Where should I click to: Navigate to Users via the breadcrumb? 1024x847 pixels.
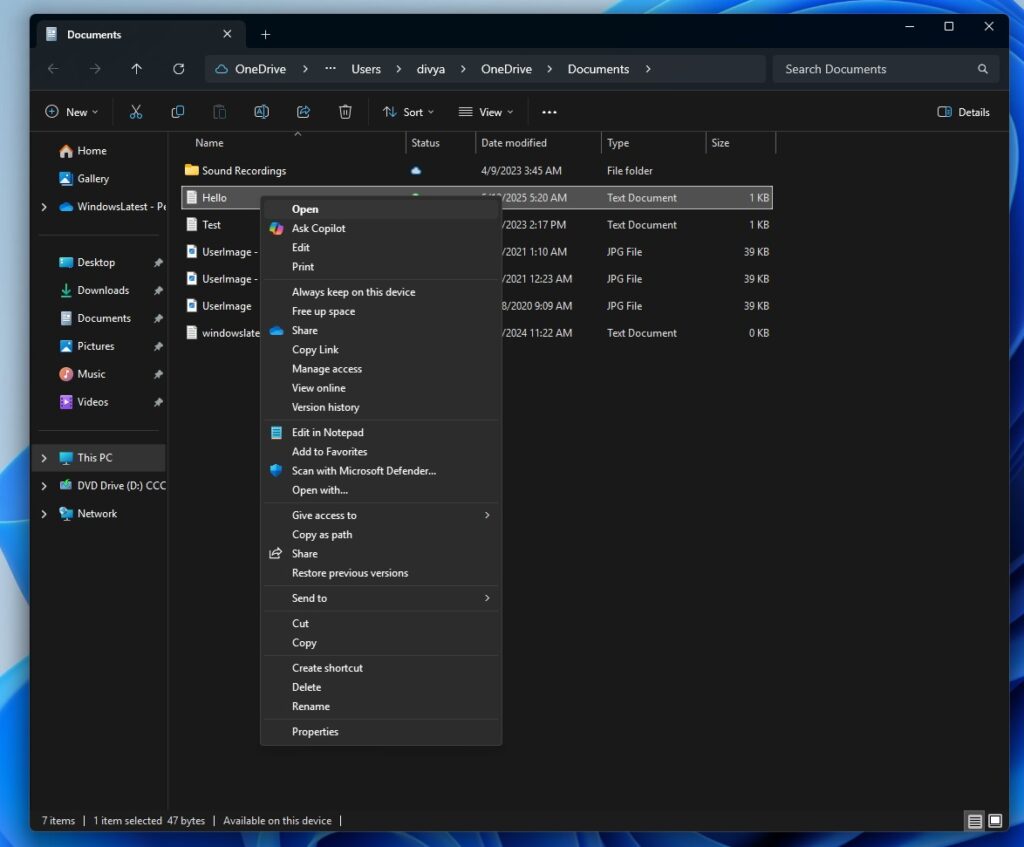point(366,69)
